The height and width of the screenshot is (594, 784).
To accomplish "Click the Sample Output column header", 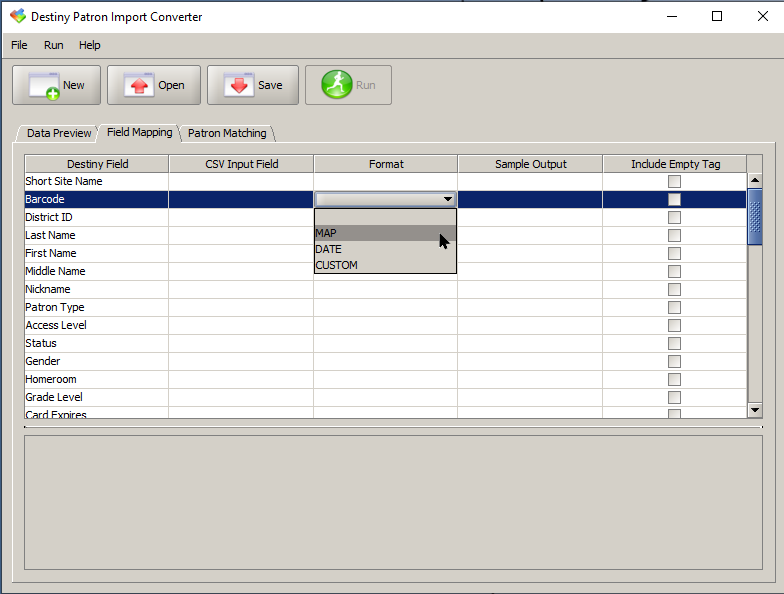I will click(530, 164).
